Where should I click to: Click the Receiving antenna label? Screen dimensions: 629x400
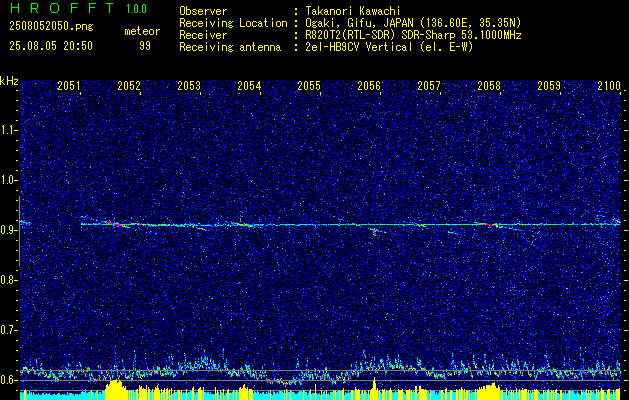[x=230, y=47]
